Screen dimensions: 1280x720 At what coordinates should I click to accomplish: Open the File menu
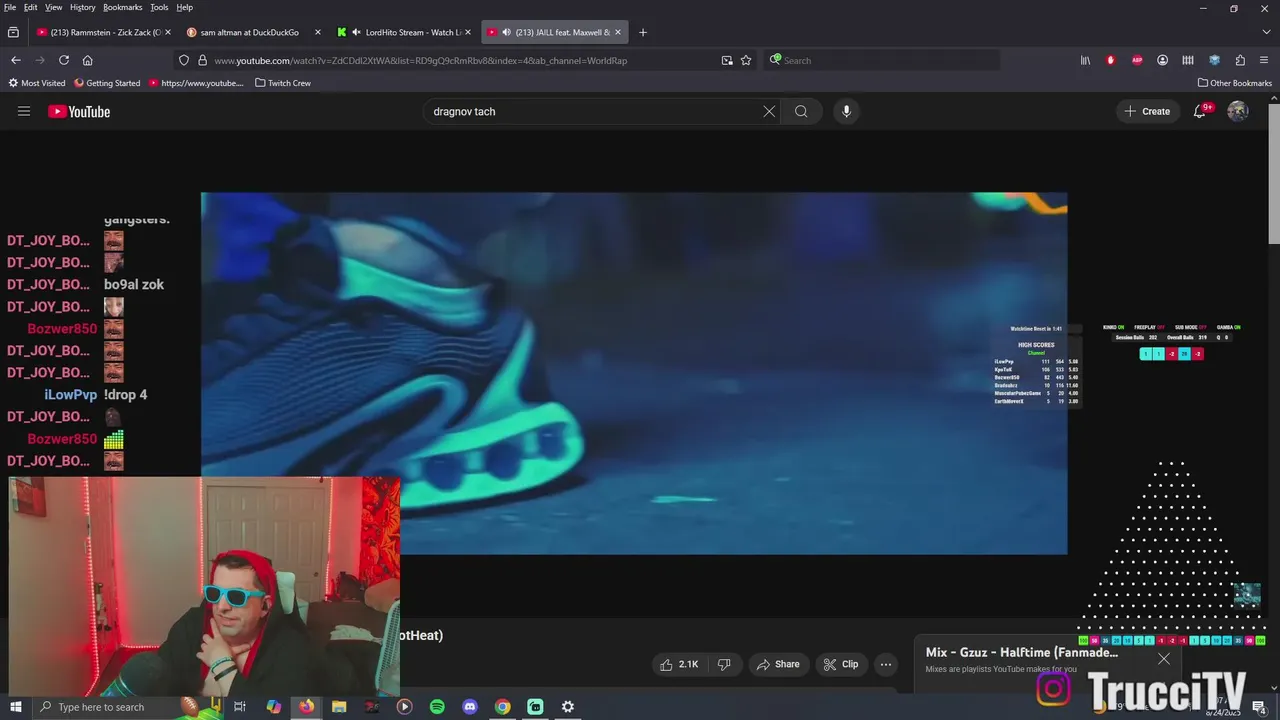point(10,7)
